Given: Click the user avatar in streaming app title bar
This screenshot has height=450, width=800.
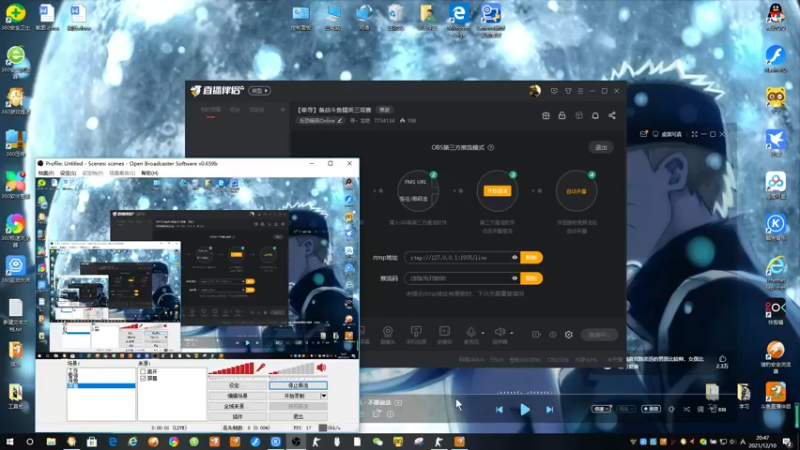Looking at the screenshot, I should 534,91.
